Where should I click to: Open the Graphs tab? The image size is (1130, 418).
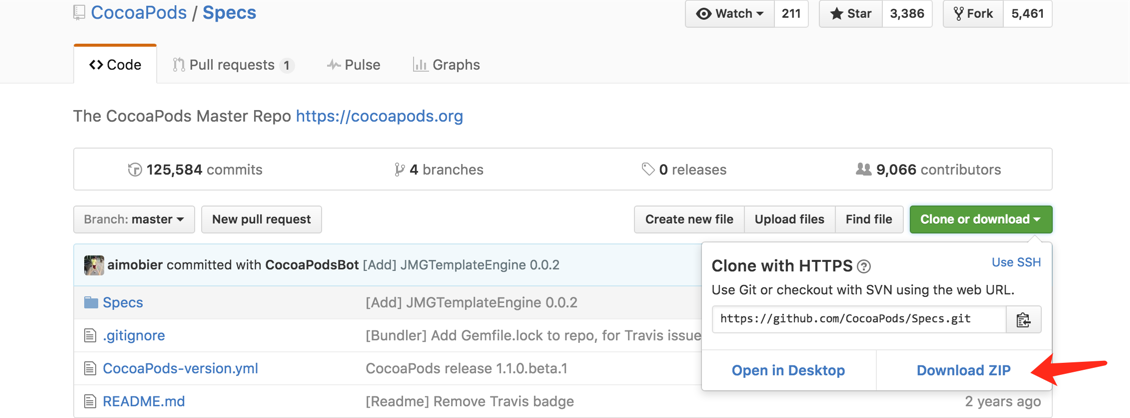click(x=446, y=65)
